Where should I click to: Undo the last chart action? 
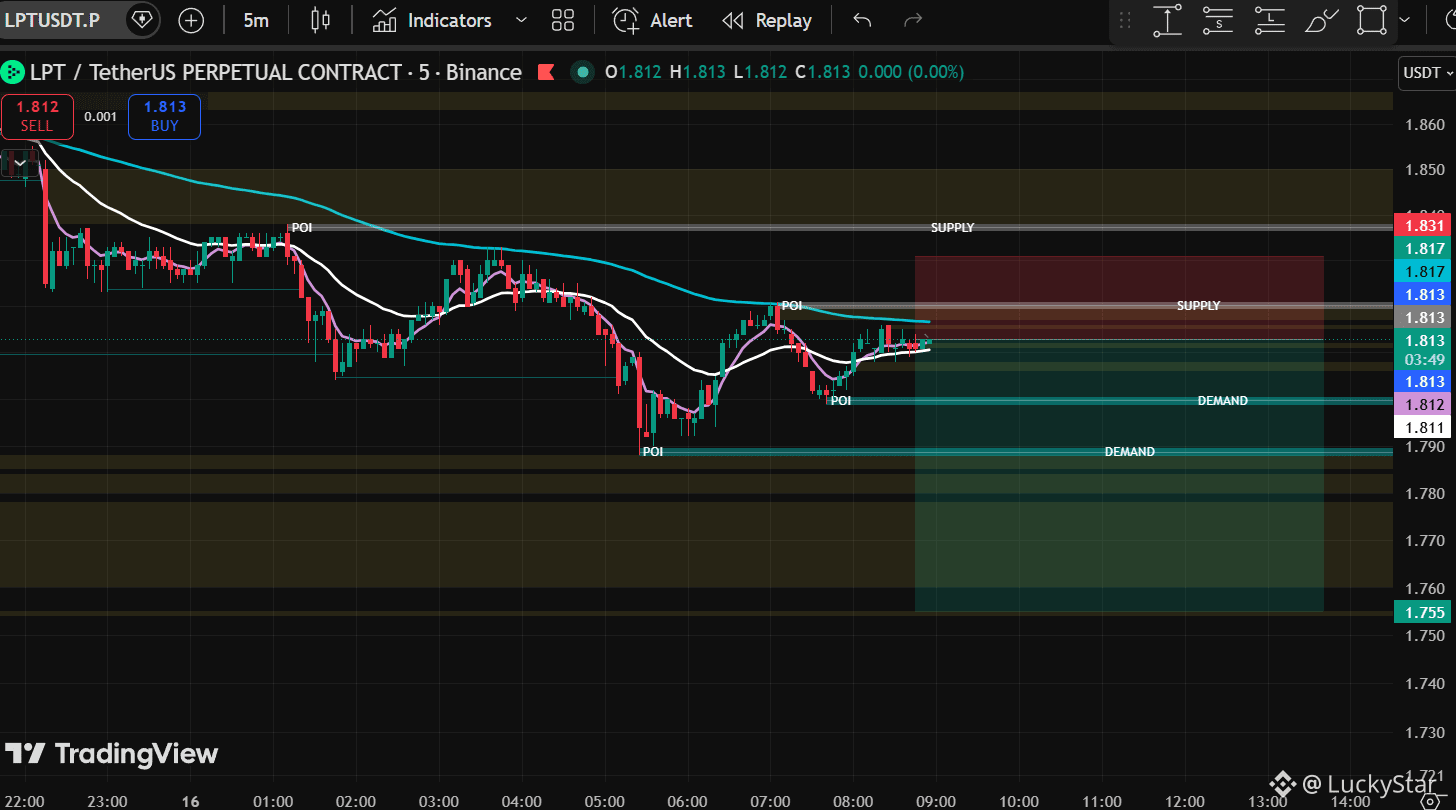tap(862, 20)
